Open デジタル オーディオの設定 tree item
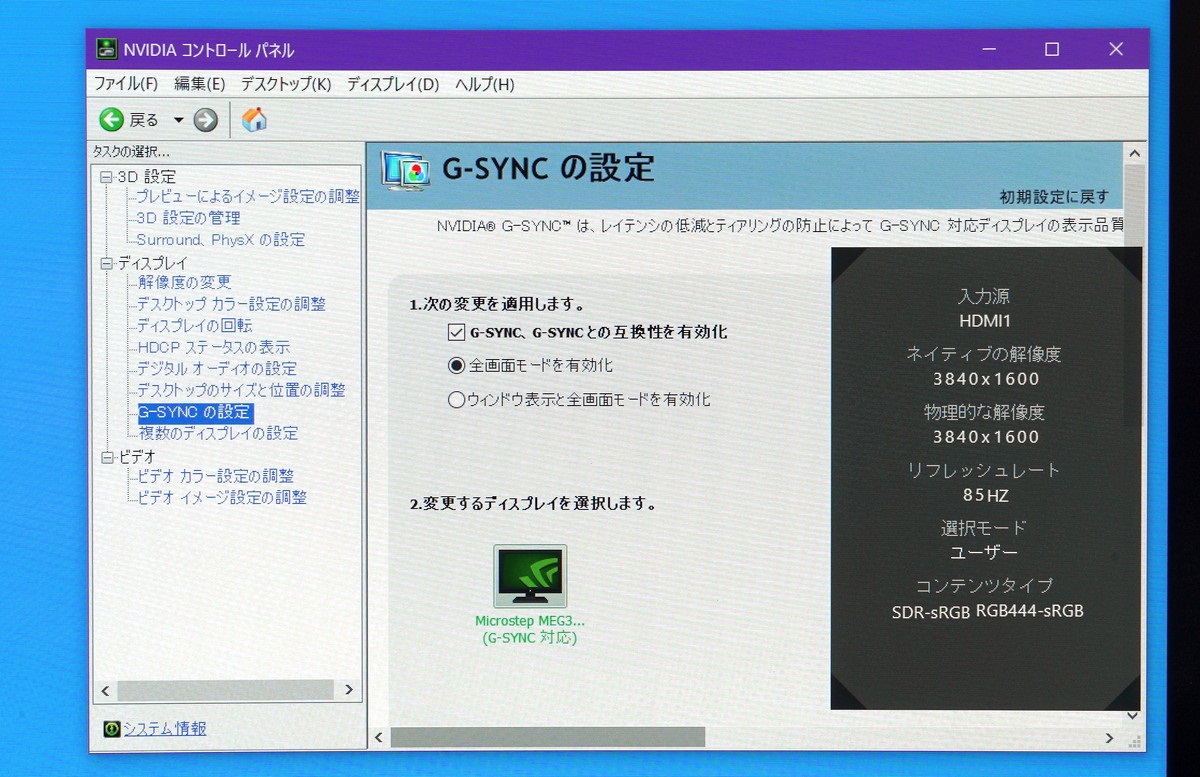The image size is (1200, 777). tap(217, 369)
